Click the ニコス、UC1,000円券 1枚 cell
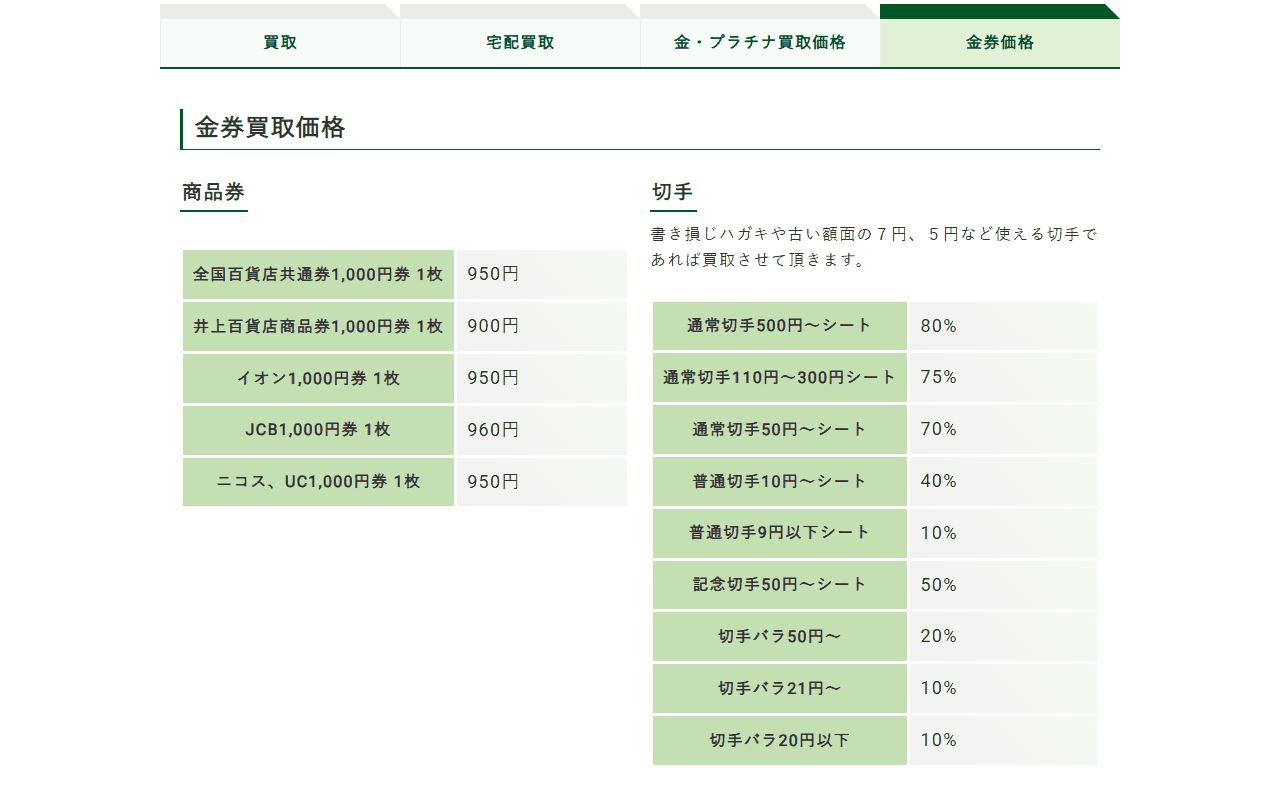This screenshot has width=1280, height=800. pos(318,482)
